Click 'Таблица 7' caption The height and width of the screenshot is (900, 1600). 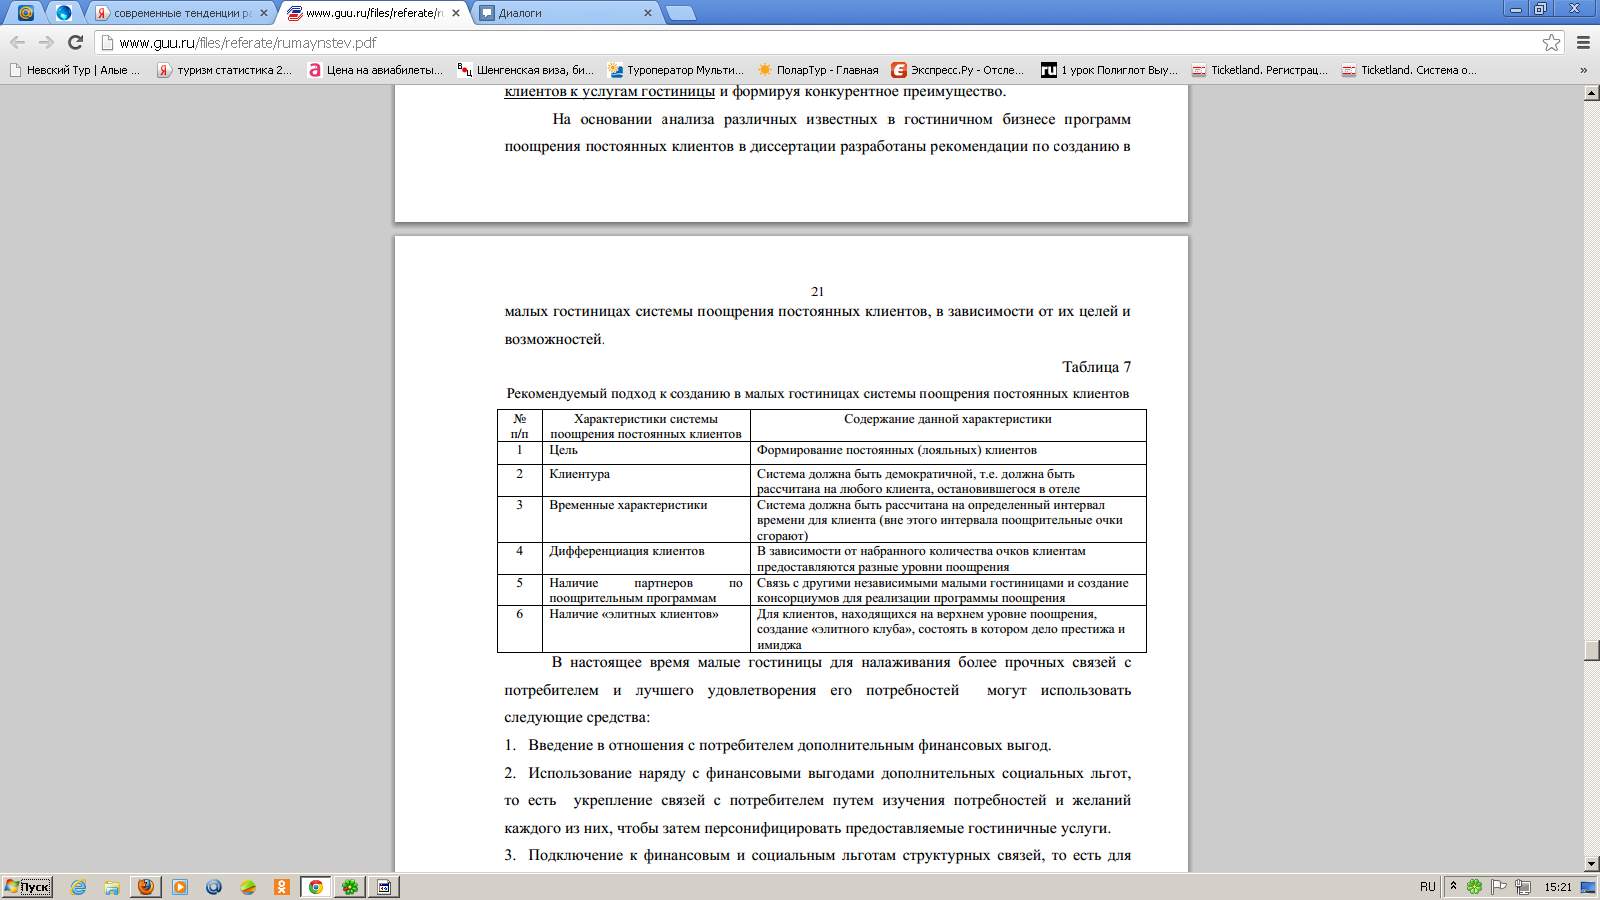(1096, 367)
